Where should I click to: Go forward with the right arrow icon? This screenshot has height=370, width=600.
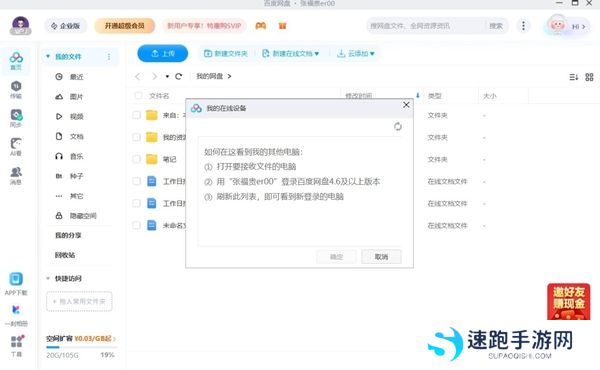154,76
